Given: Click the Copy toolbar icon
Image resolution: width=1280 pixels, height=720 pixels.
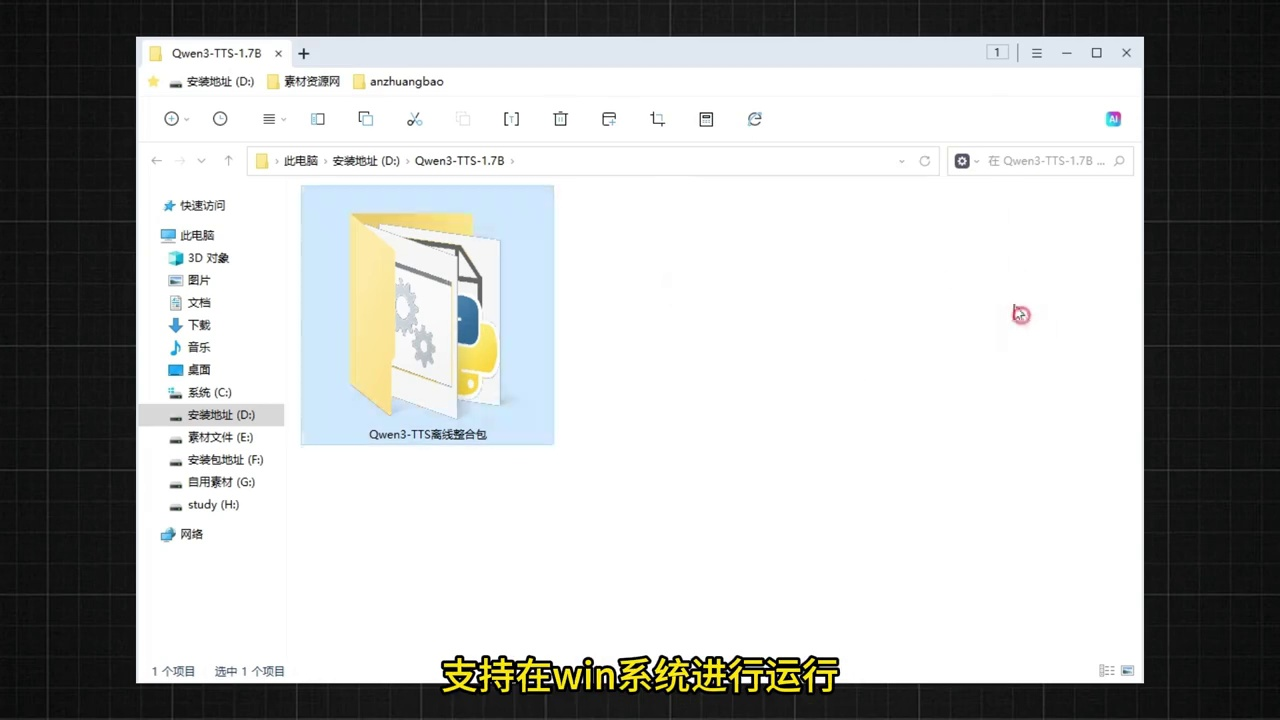Looking at the screenshot, I should tap(366, 119).
